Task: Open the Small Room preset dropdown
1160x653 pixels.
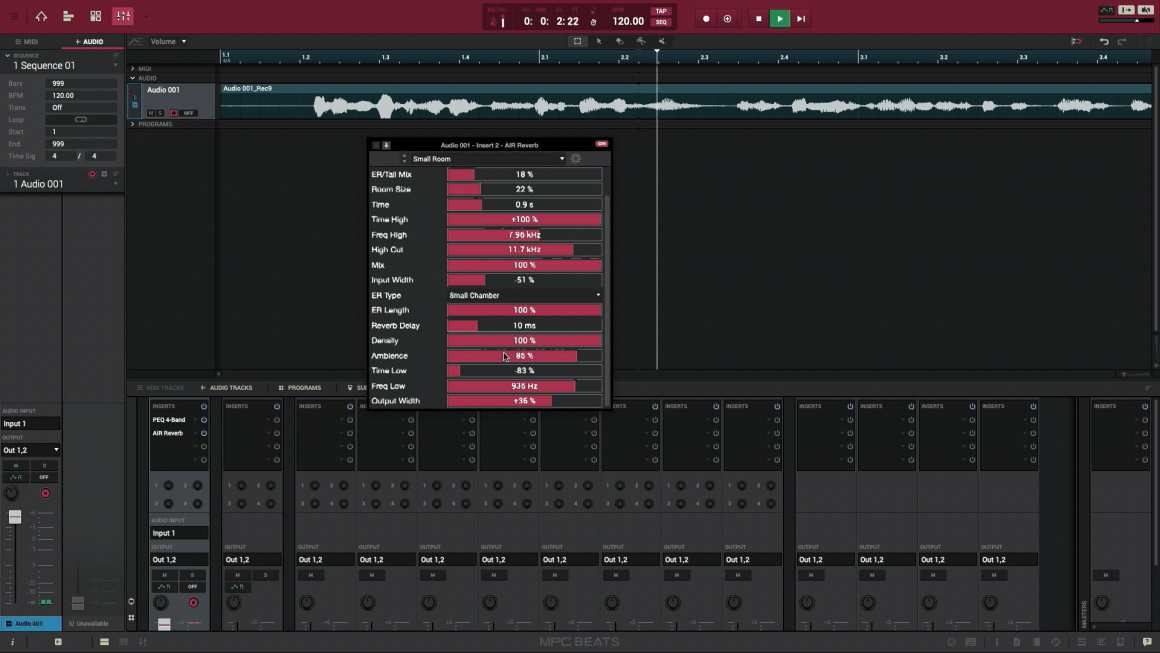Action: click(561, 159)
